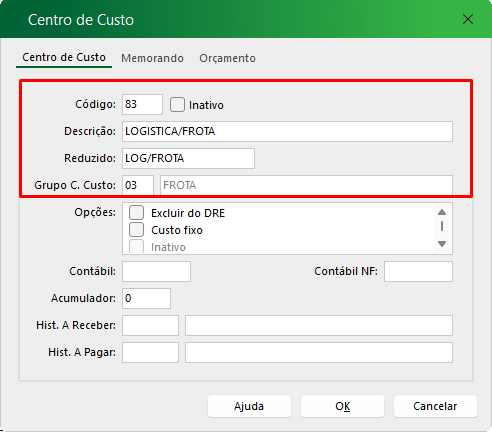Click the Contábil NF input field
This screenshot has width=492, height=432.
(x=418, y=271)
